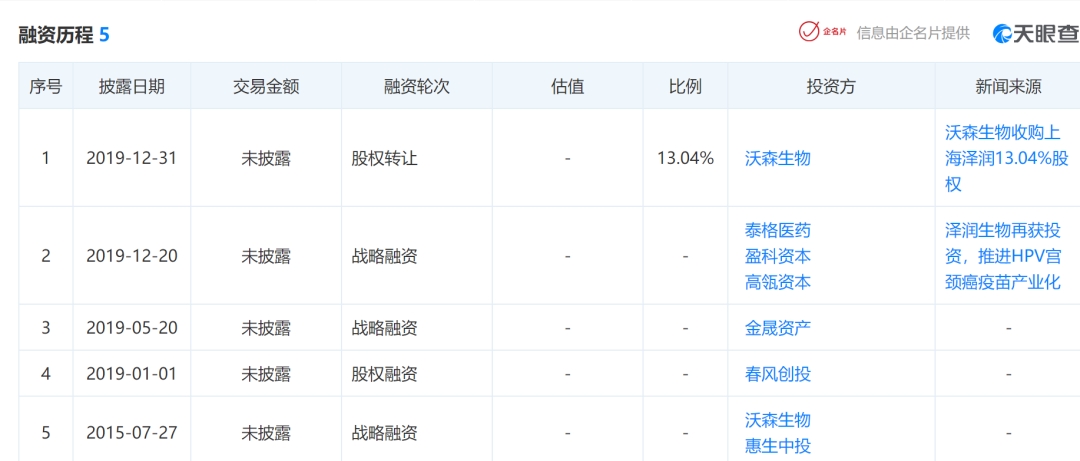Open 沃森生物 investor link in row 1
The height and width of the screenshot is (461, 1080).
(x=778, y=158)
